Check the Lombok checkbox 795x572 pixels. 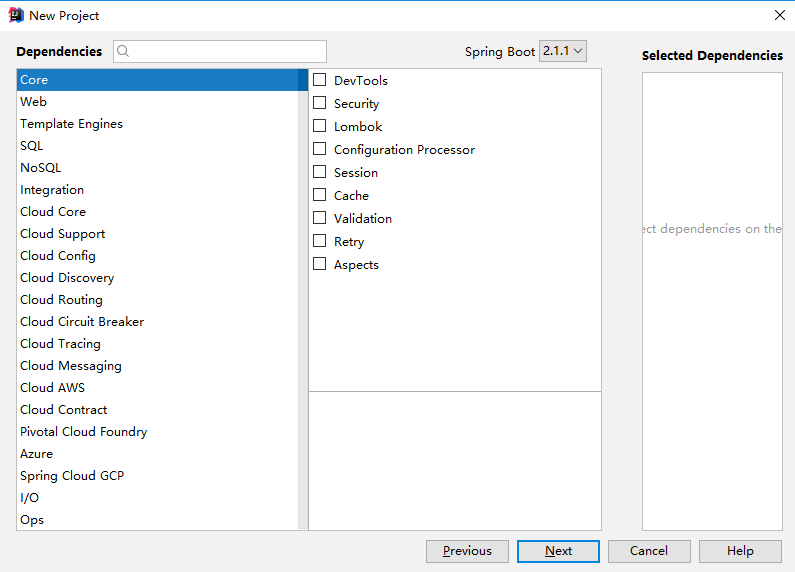pyautogui.click(x=319, y=125)
